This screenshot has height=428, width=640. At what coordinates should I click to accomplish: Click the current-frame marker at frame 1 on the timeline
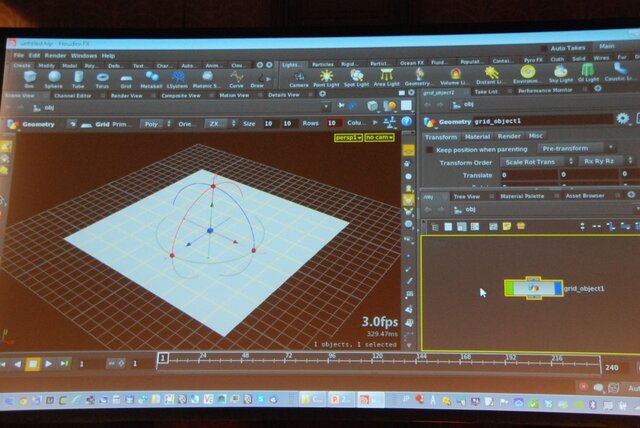pyautogui.click(x=163, y=358)
